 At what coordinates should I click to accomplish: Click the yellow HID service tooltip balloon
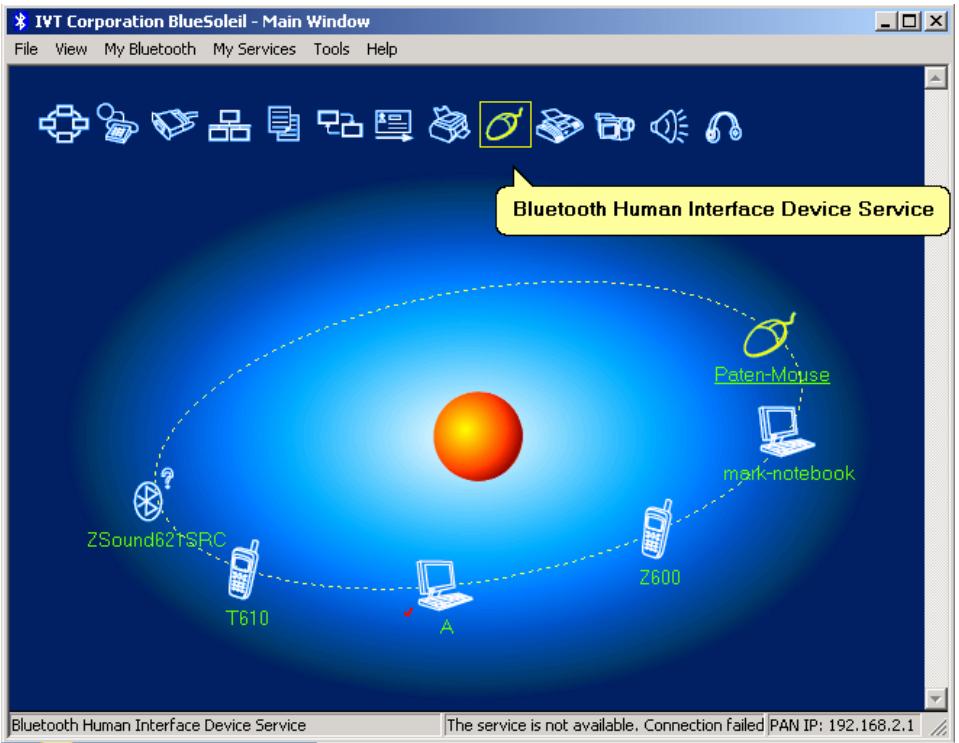722,210
